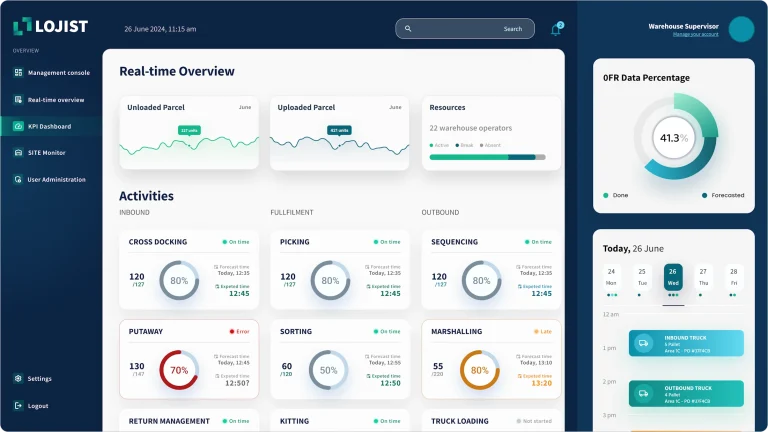Click the Settings gear icon

click(x=18, y=378)
